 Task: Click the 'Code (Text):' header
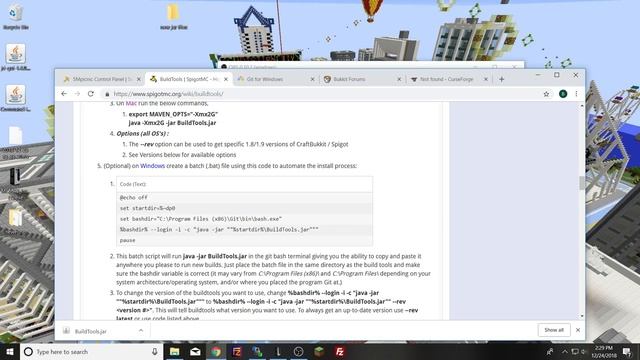tap(133, 184)
